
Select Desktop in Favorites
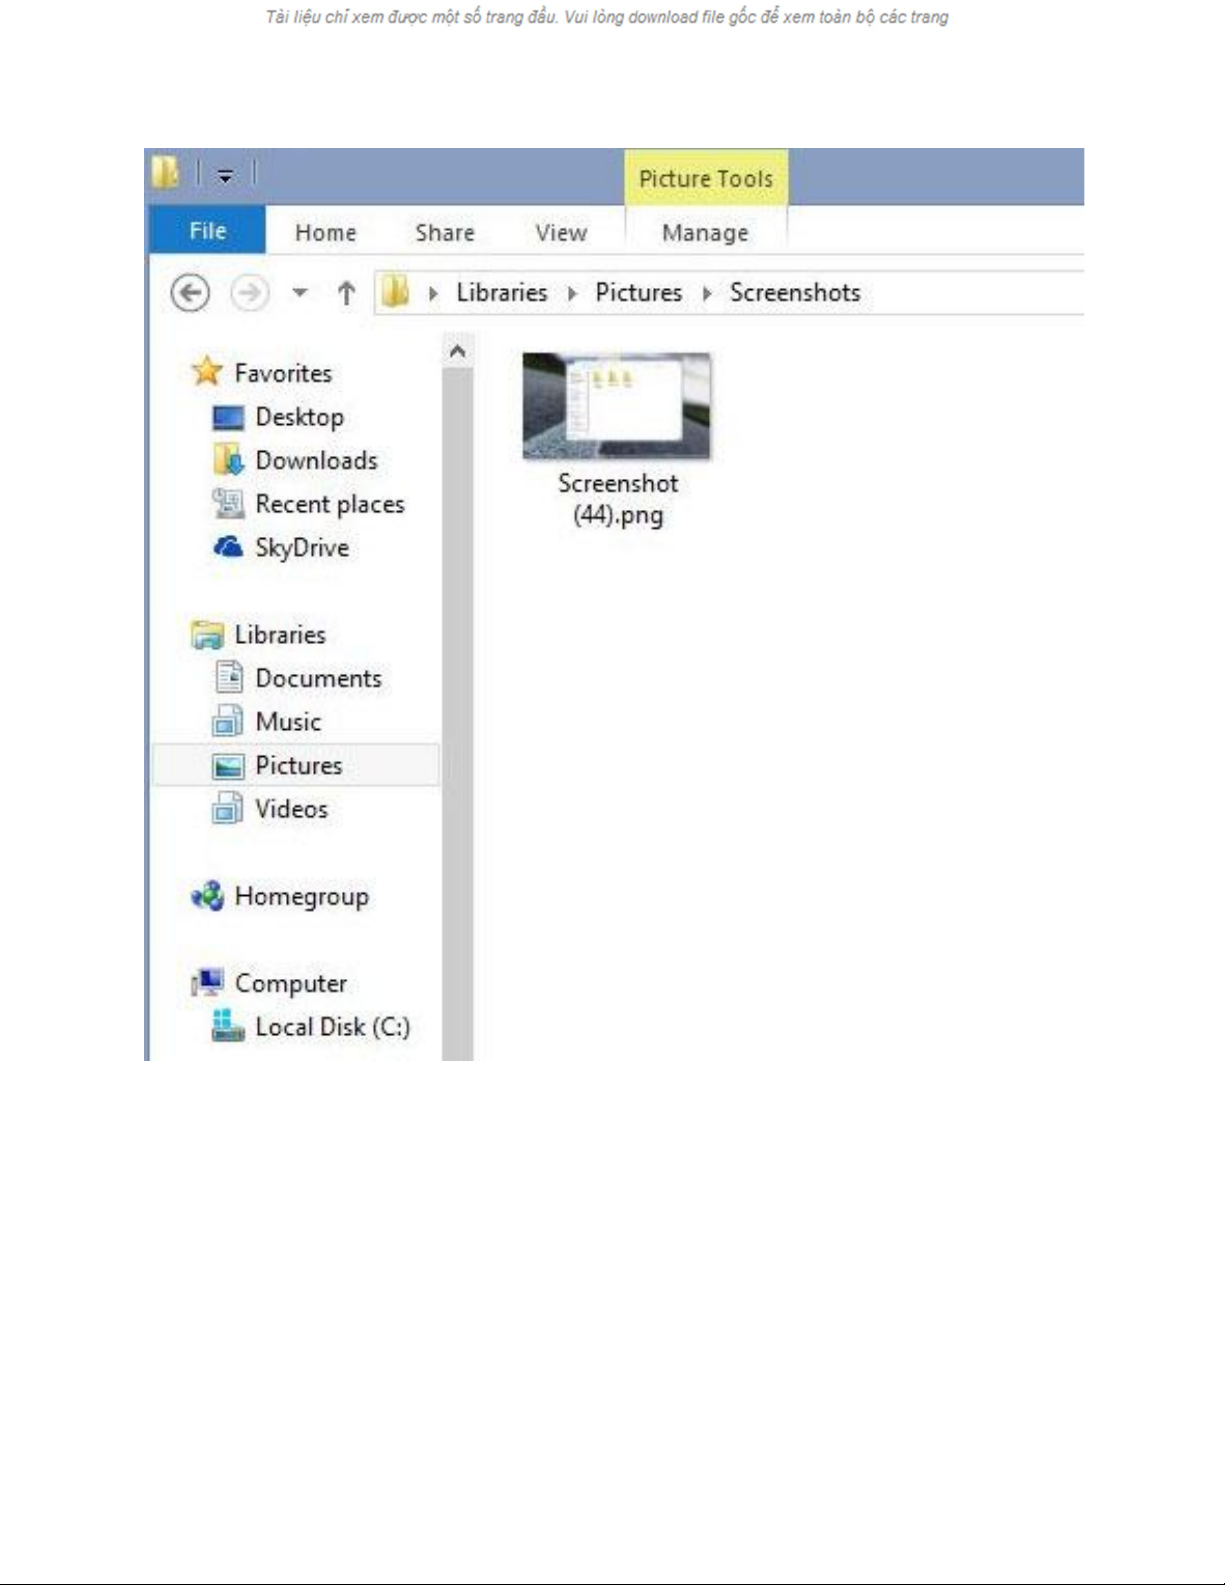coord(298,417)
